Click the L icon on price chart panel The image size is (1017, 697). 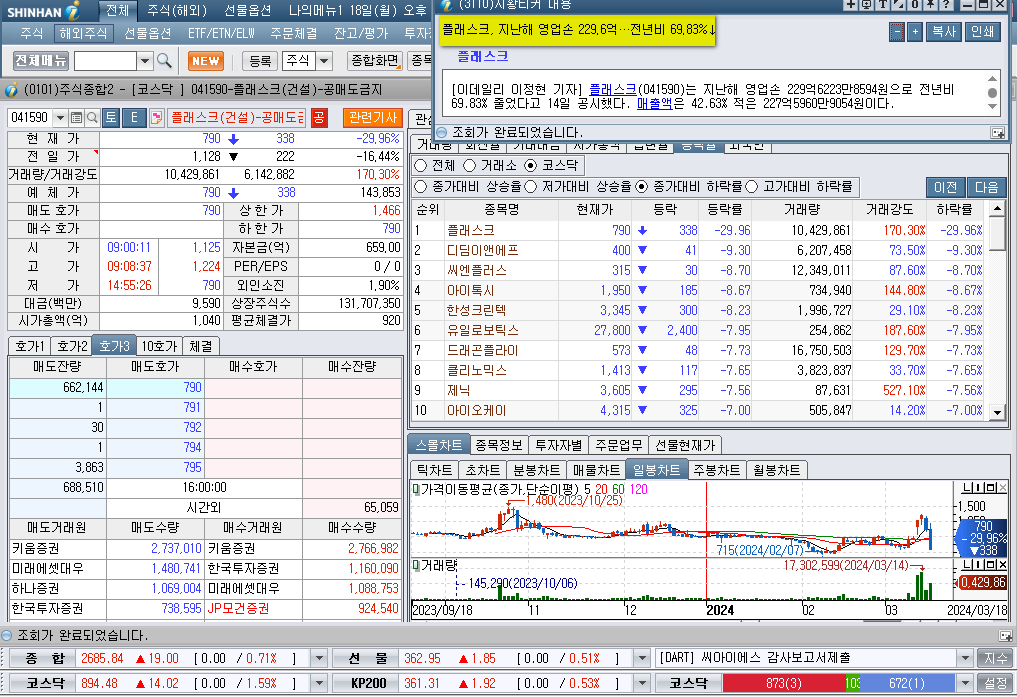coord(966,488)
